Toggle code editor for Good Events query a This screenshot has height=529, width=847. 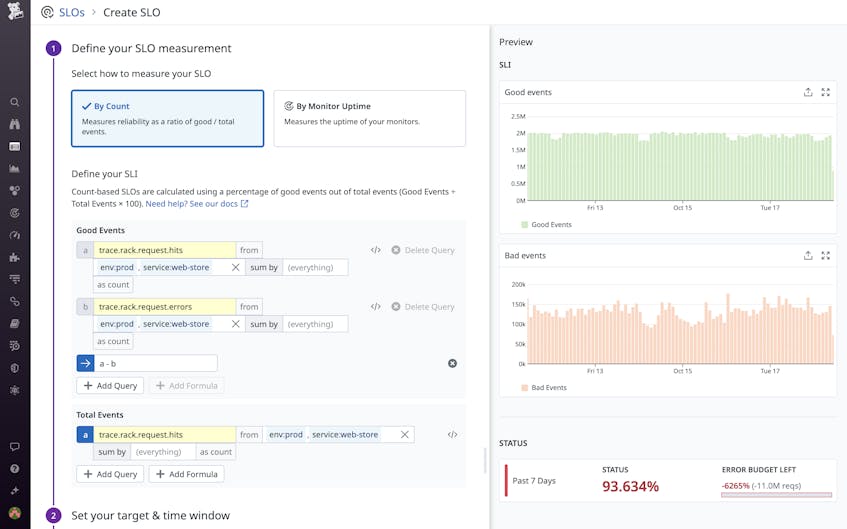coord(376,250)
